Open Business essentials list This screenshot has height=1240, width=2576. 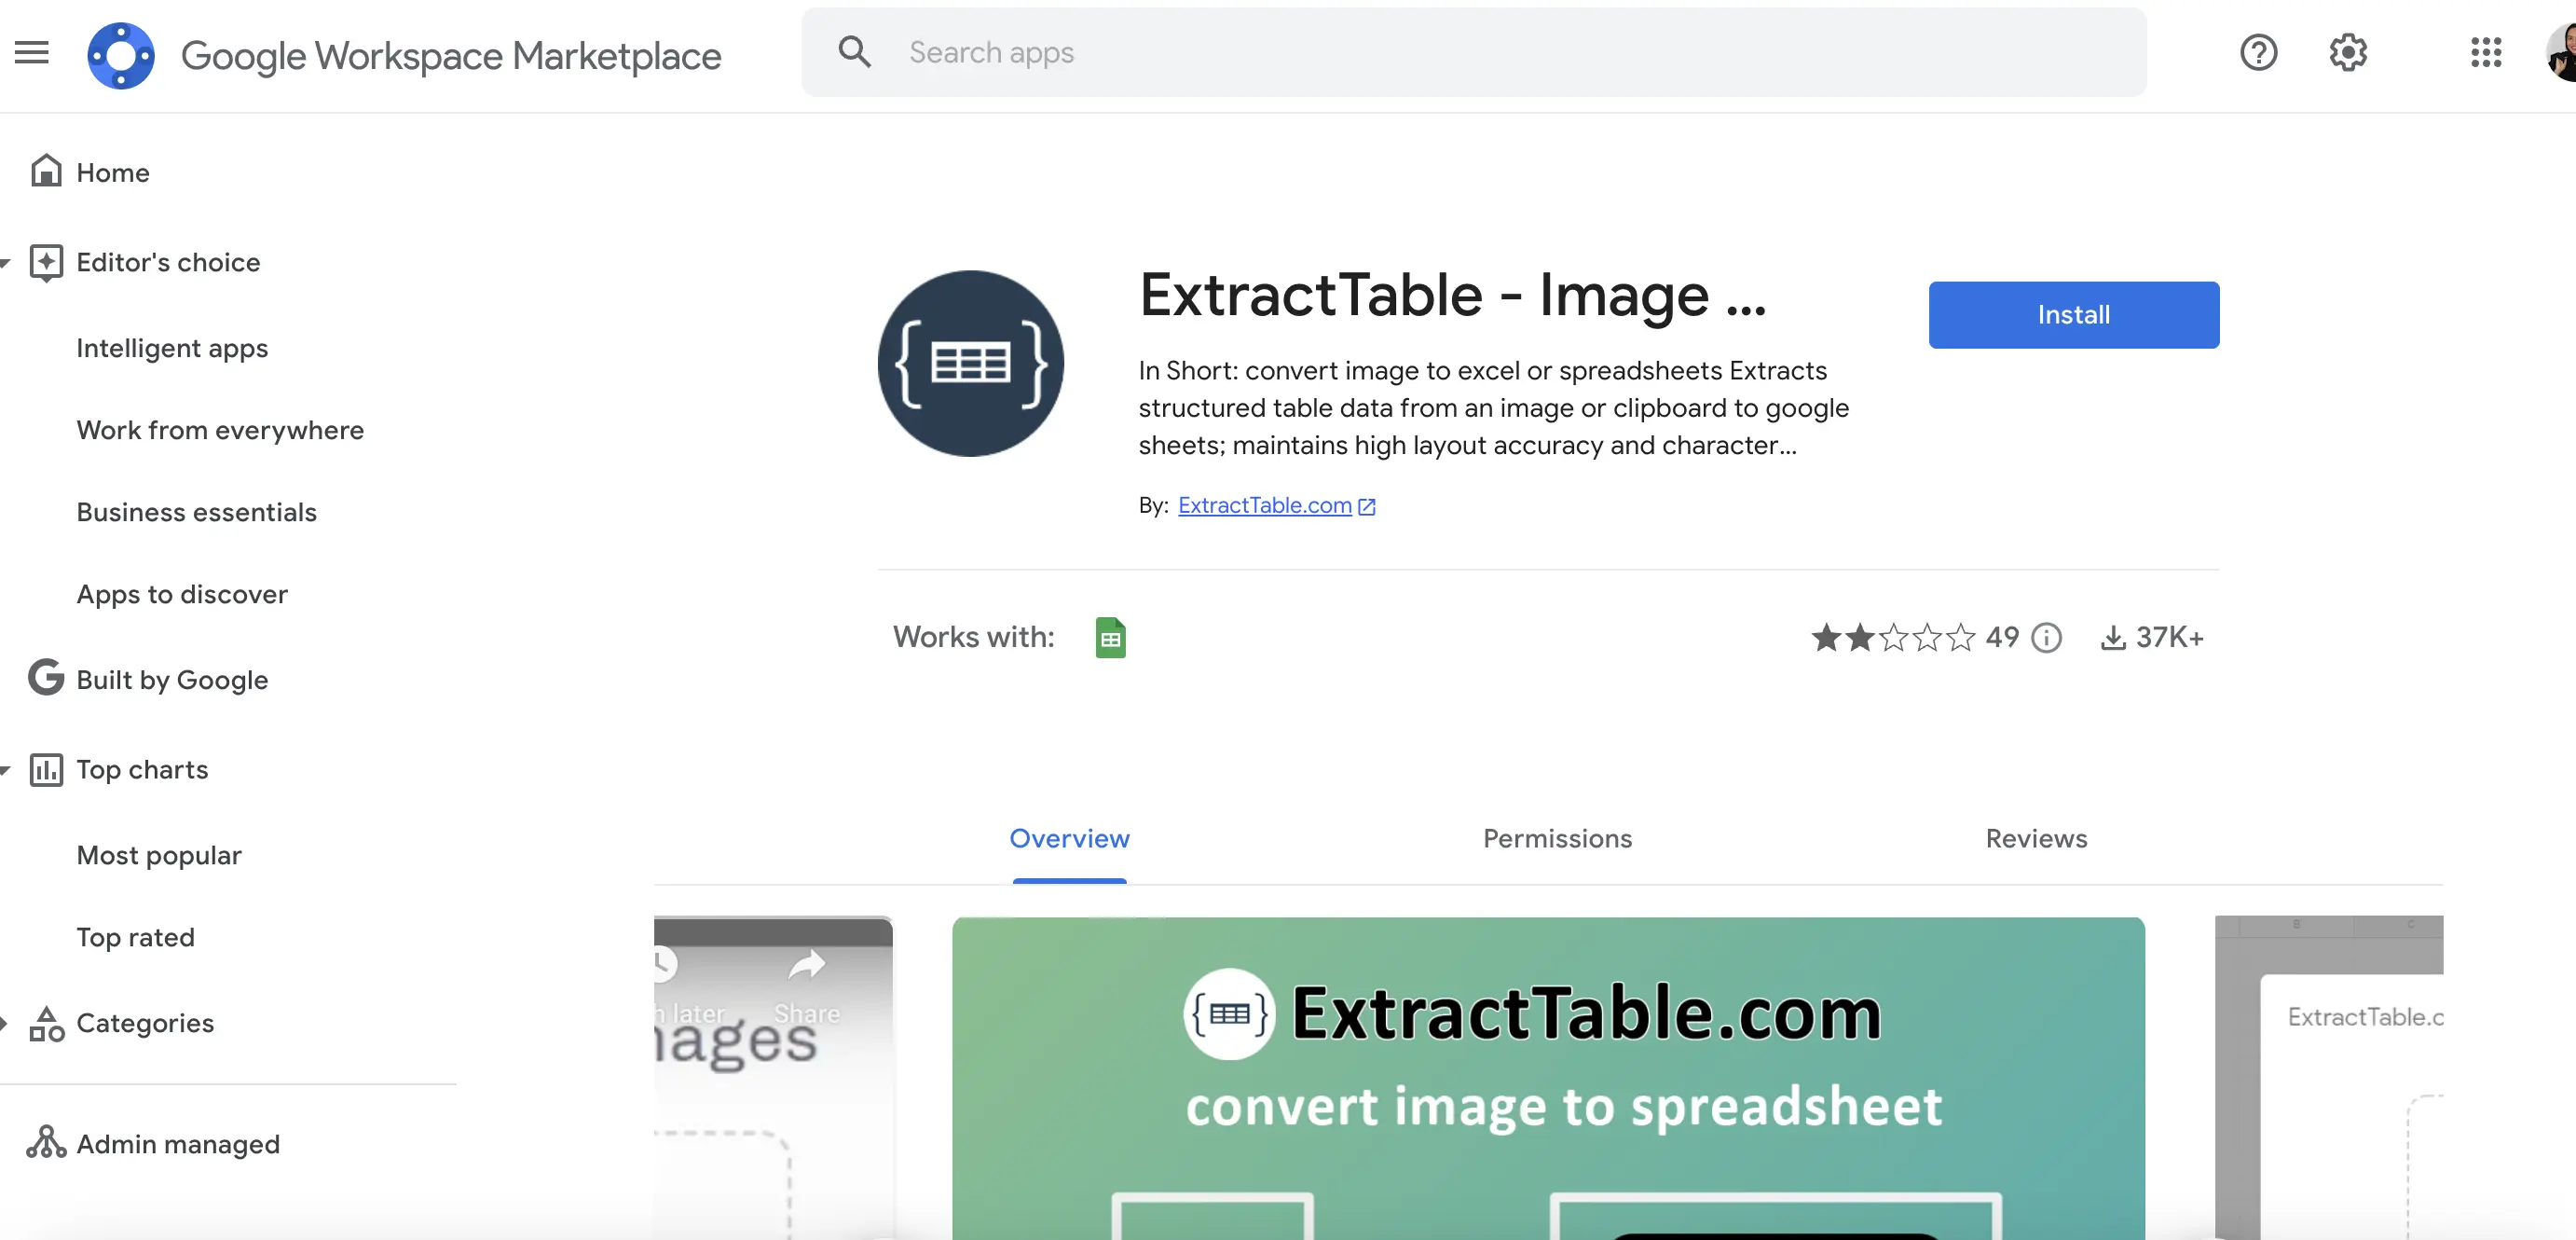(x=196, y=512)
